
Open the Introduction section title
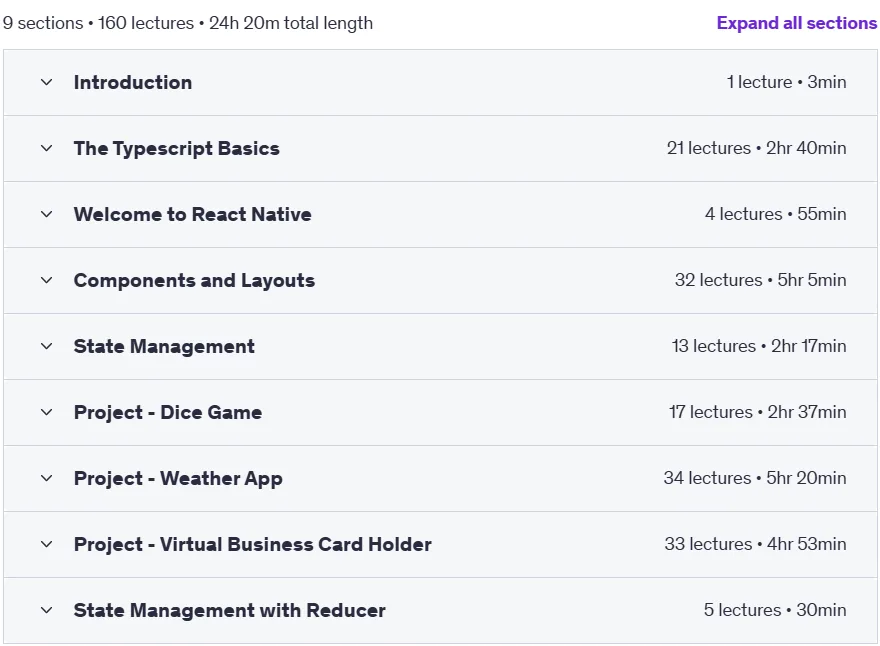[x=133, y=83]
